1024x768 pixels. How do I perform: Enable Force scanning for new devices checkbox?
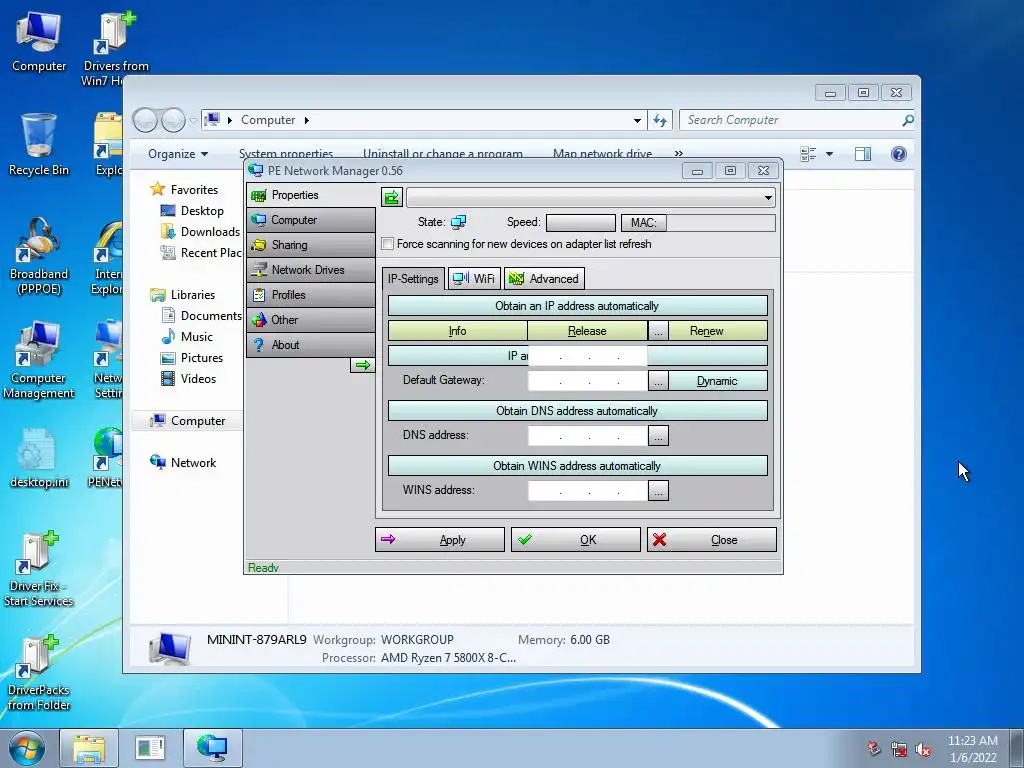(388, 244)
